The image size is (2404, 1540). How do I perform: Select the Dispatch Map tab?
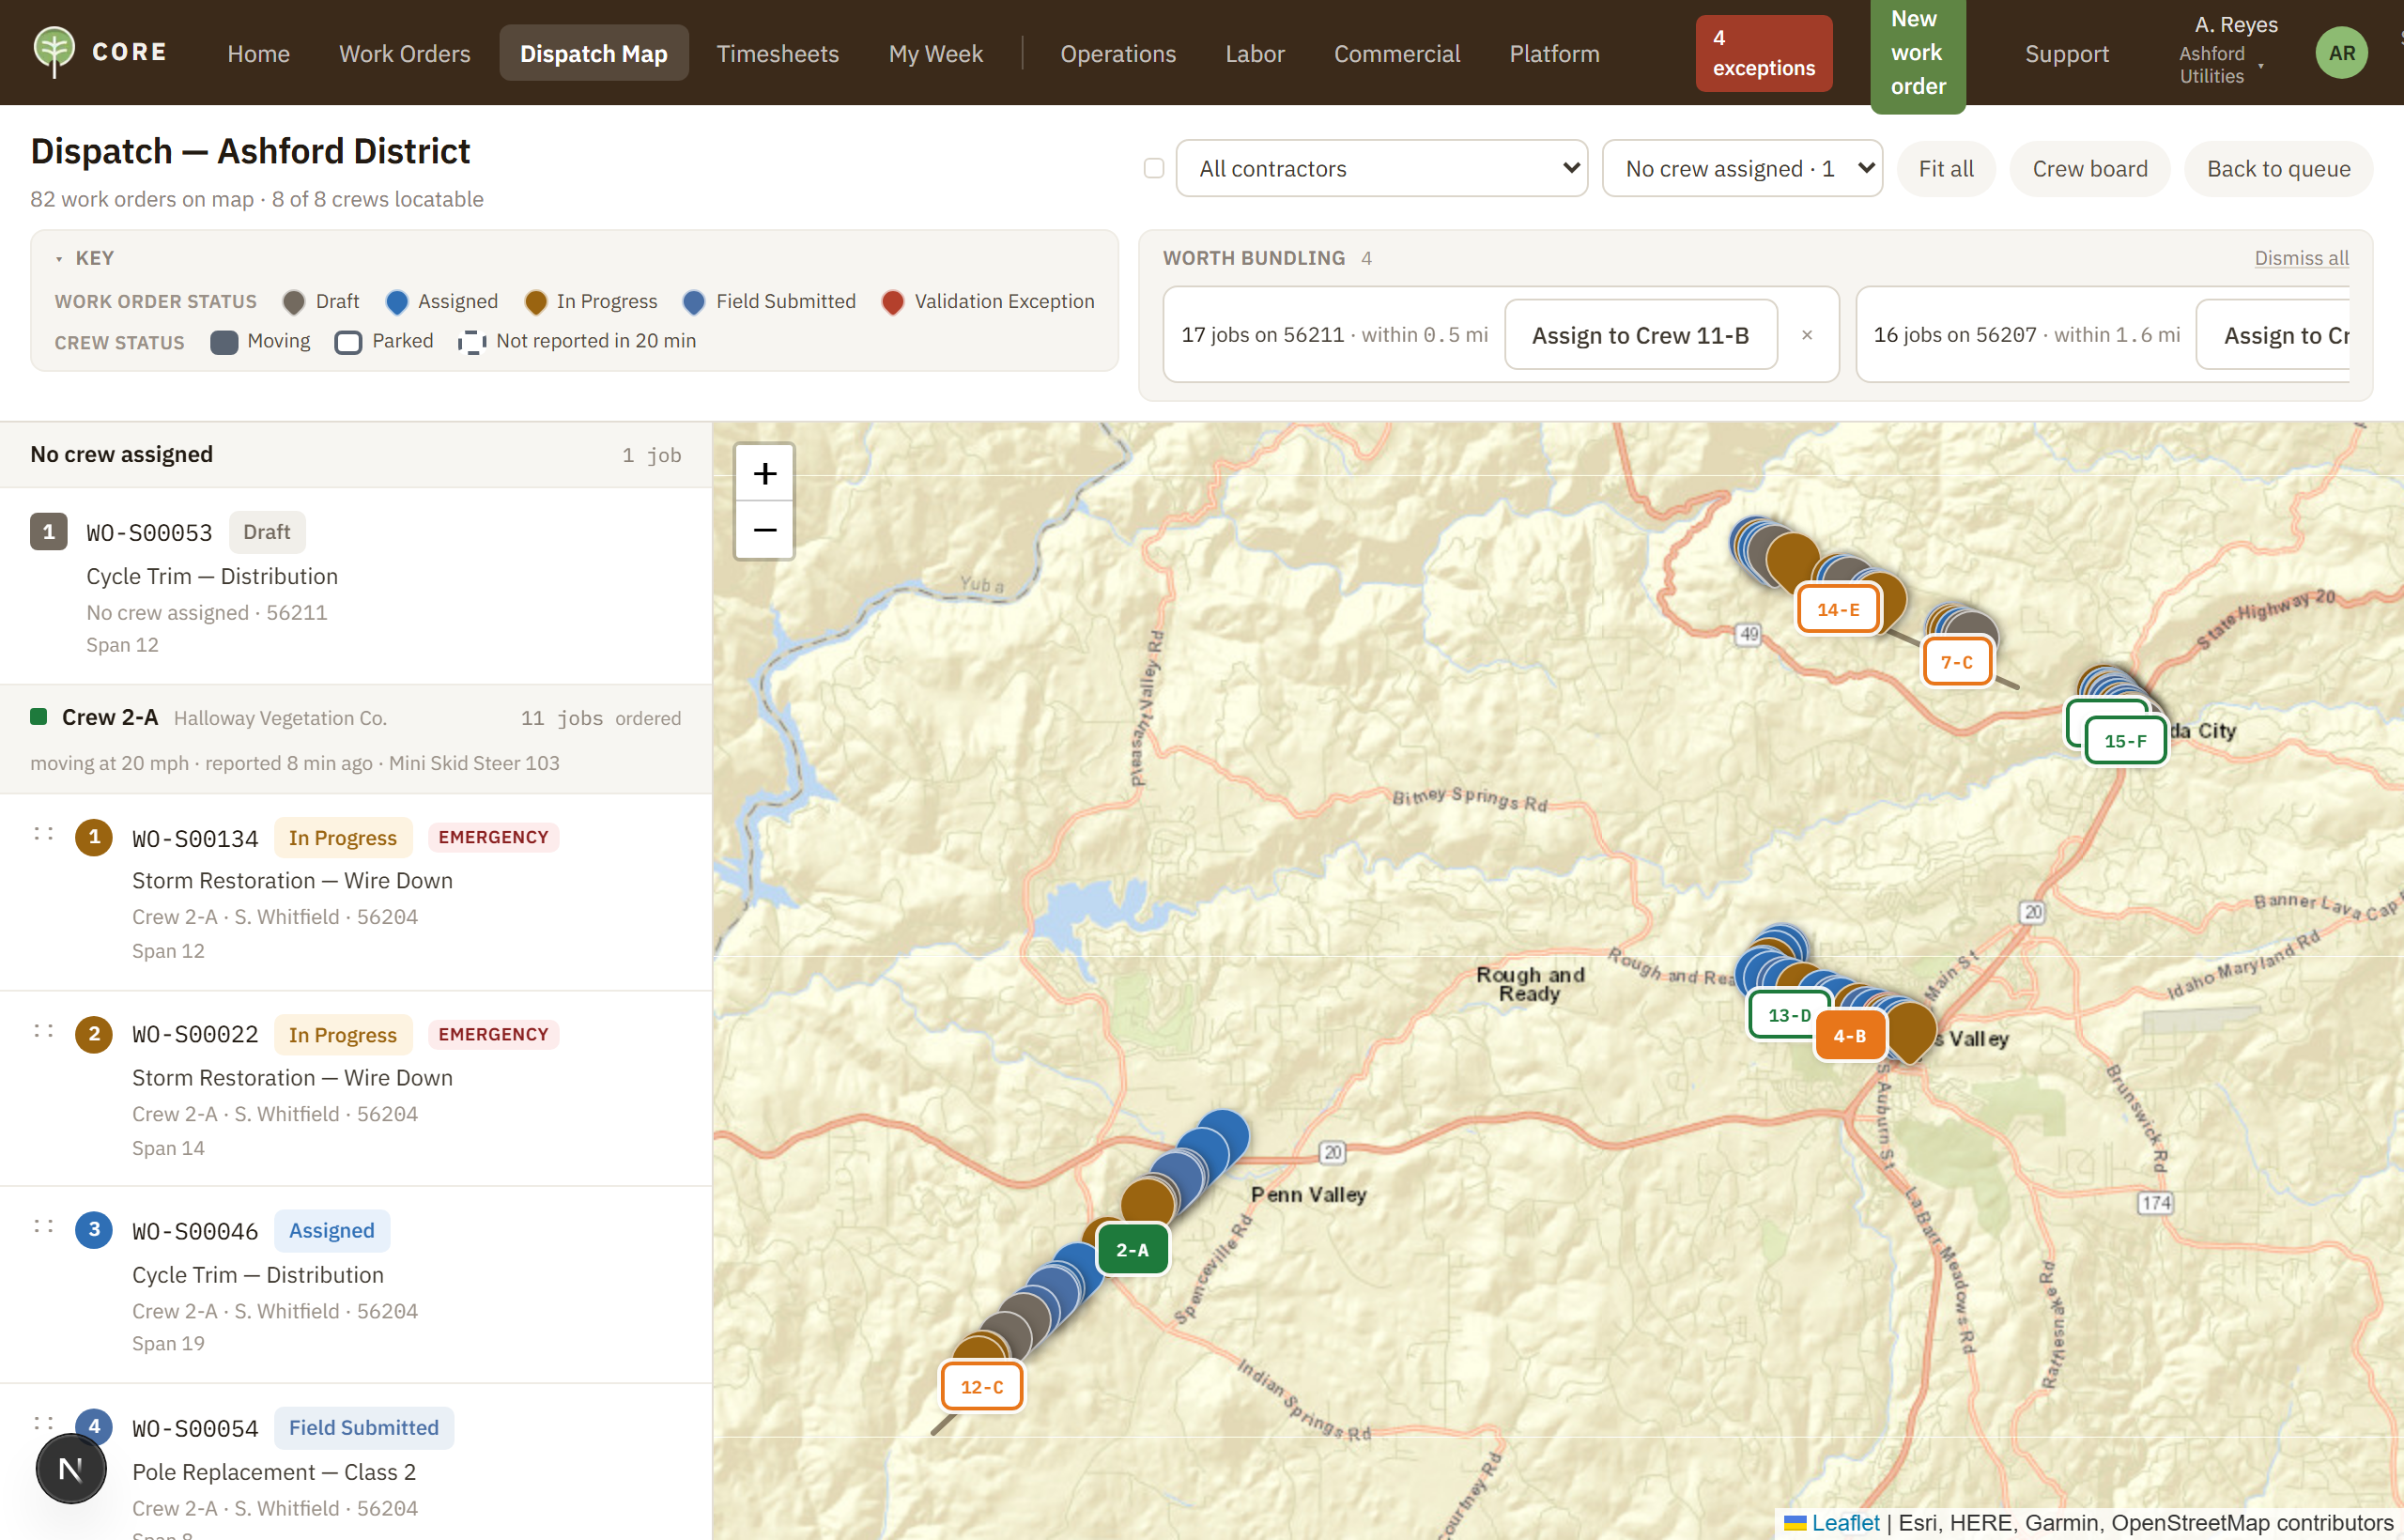coord(594,53)
